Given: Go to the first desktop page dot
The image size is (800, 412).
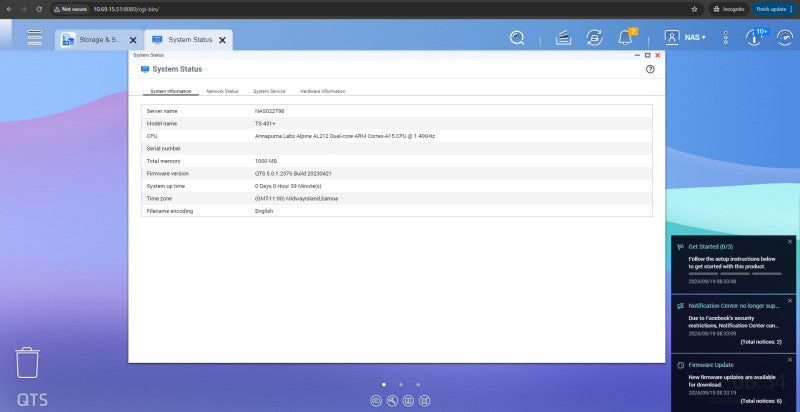Looking at the screenshot, I should coord(384,385).
